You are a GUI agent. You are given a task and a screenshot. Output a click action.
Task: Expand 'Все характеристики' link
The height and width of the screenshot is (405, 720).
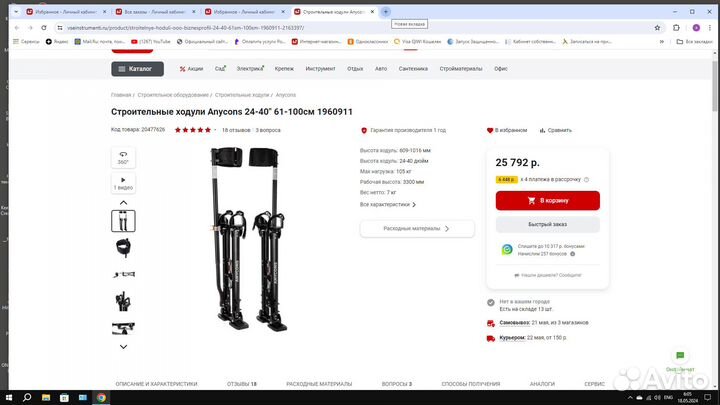388,204
